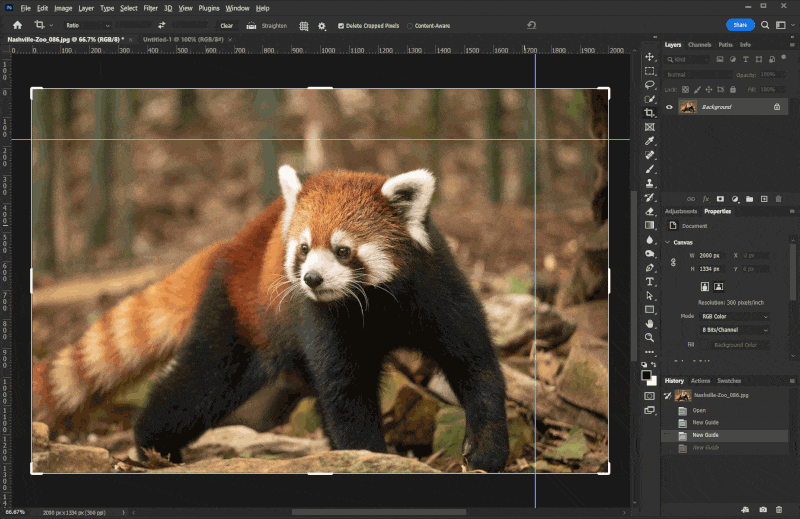Select the Crop tool in toolbox

(649, 113)
